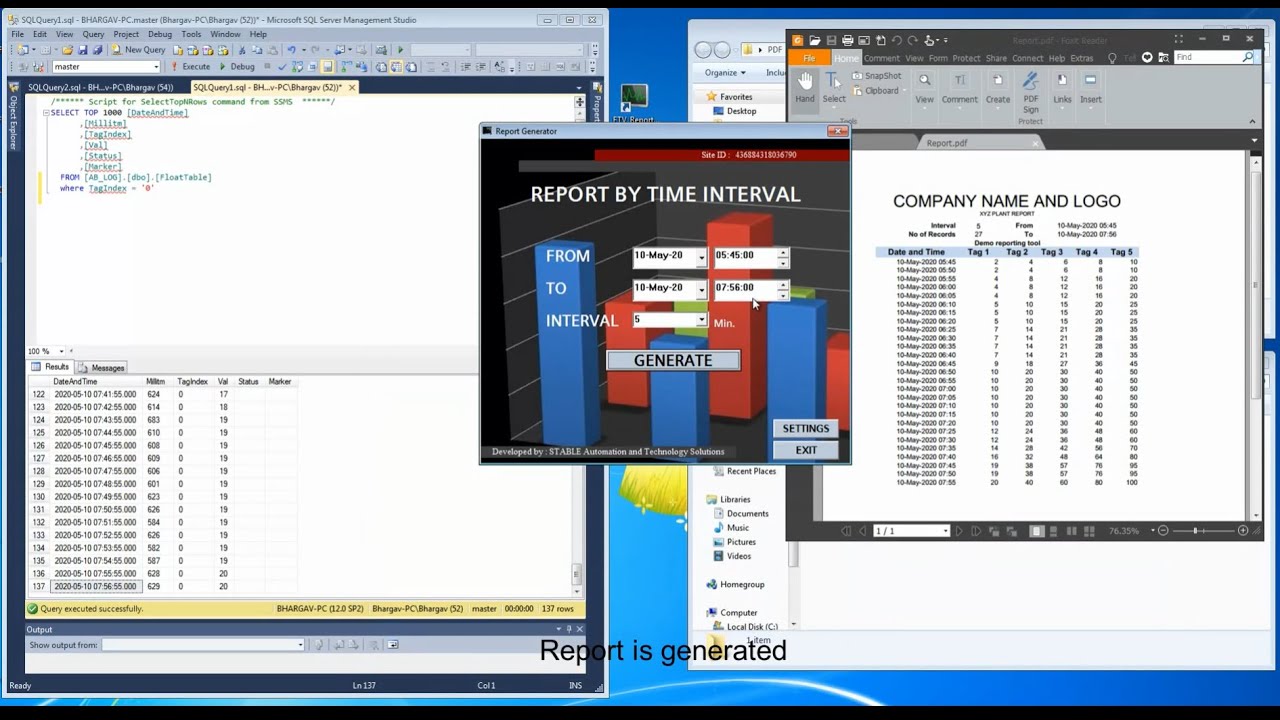The image size is (1280, 720).
Task: Collapse the Foxit ribbon with the chevron
Action: pos(1252,122)
